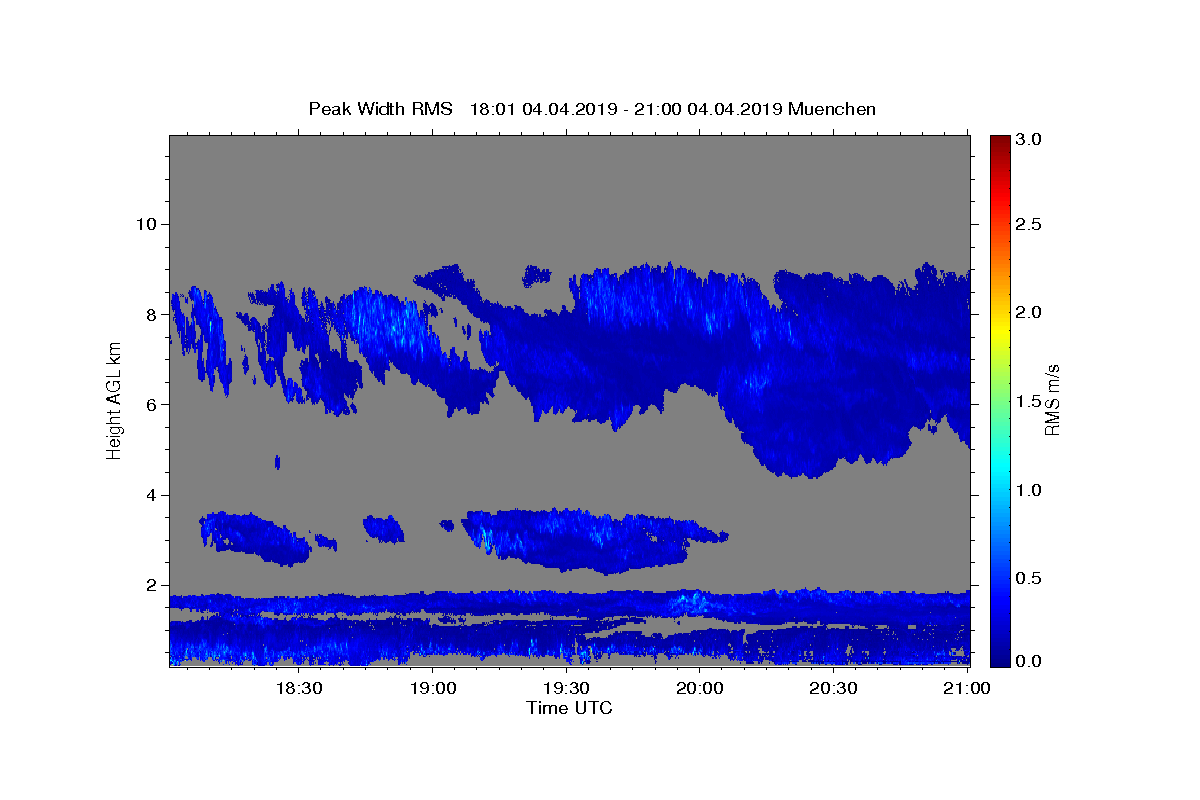Screen dimensions: 1200x800
Task: Click the 21:00 time tick label
Action: 967,689
